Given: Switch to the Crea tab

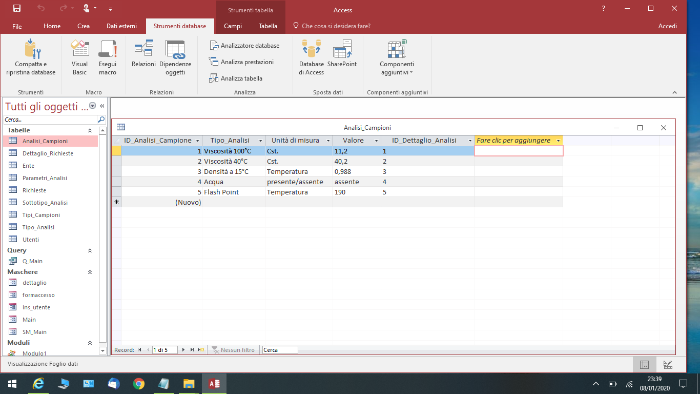Looking at the screenshot, I should 83,26.
